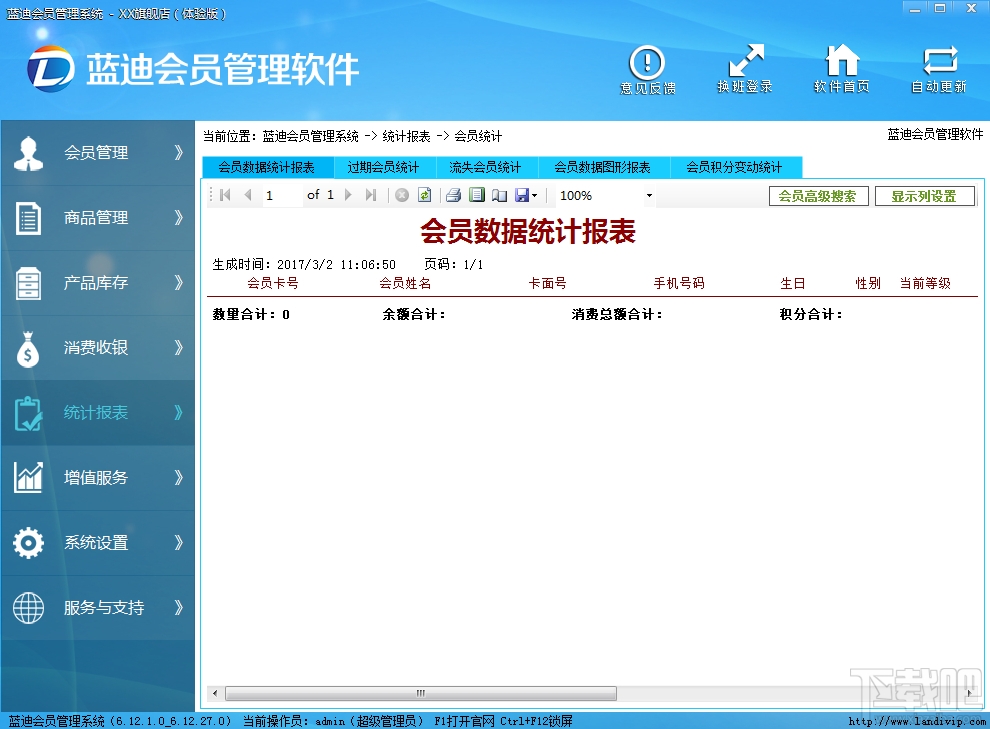
Task: Click the 换班登录 shift login icon
Action: (744, 68)
